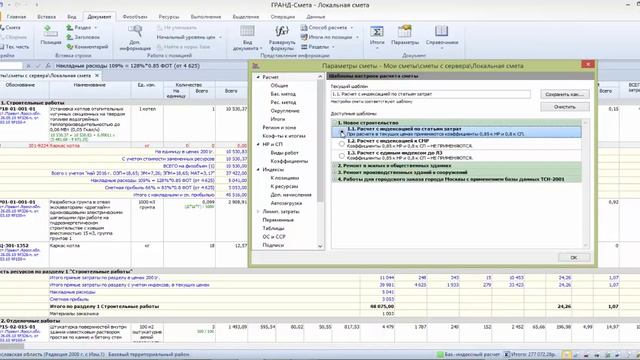Select ОС и ССР in tree
The width and height of the screenshot is (640, 360).
(x=274, y=237)
